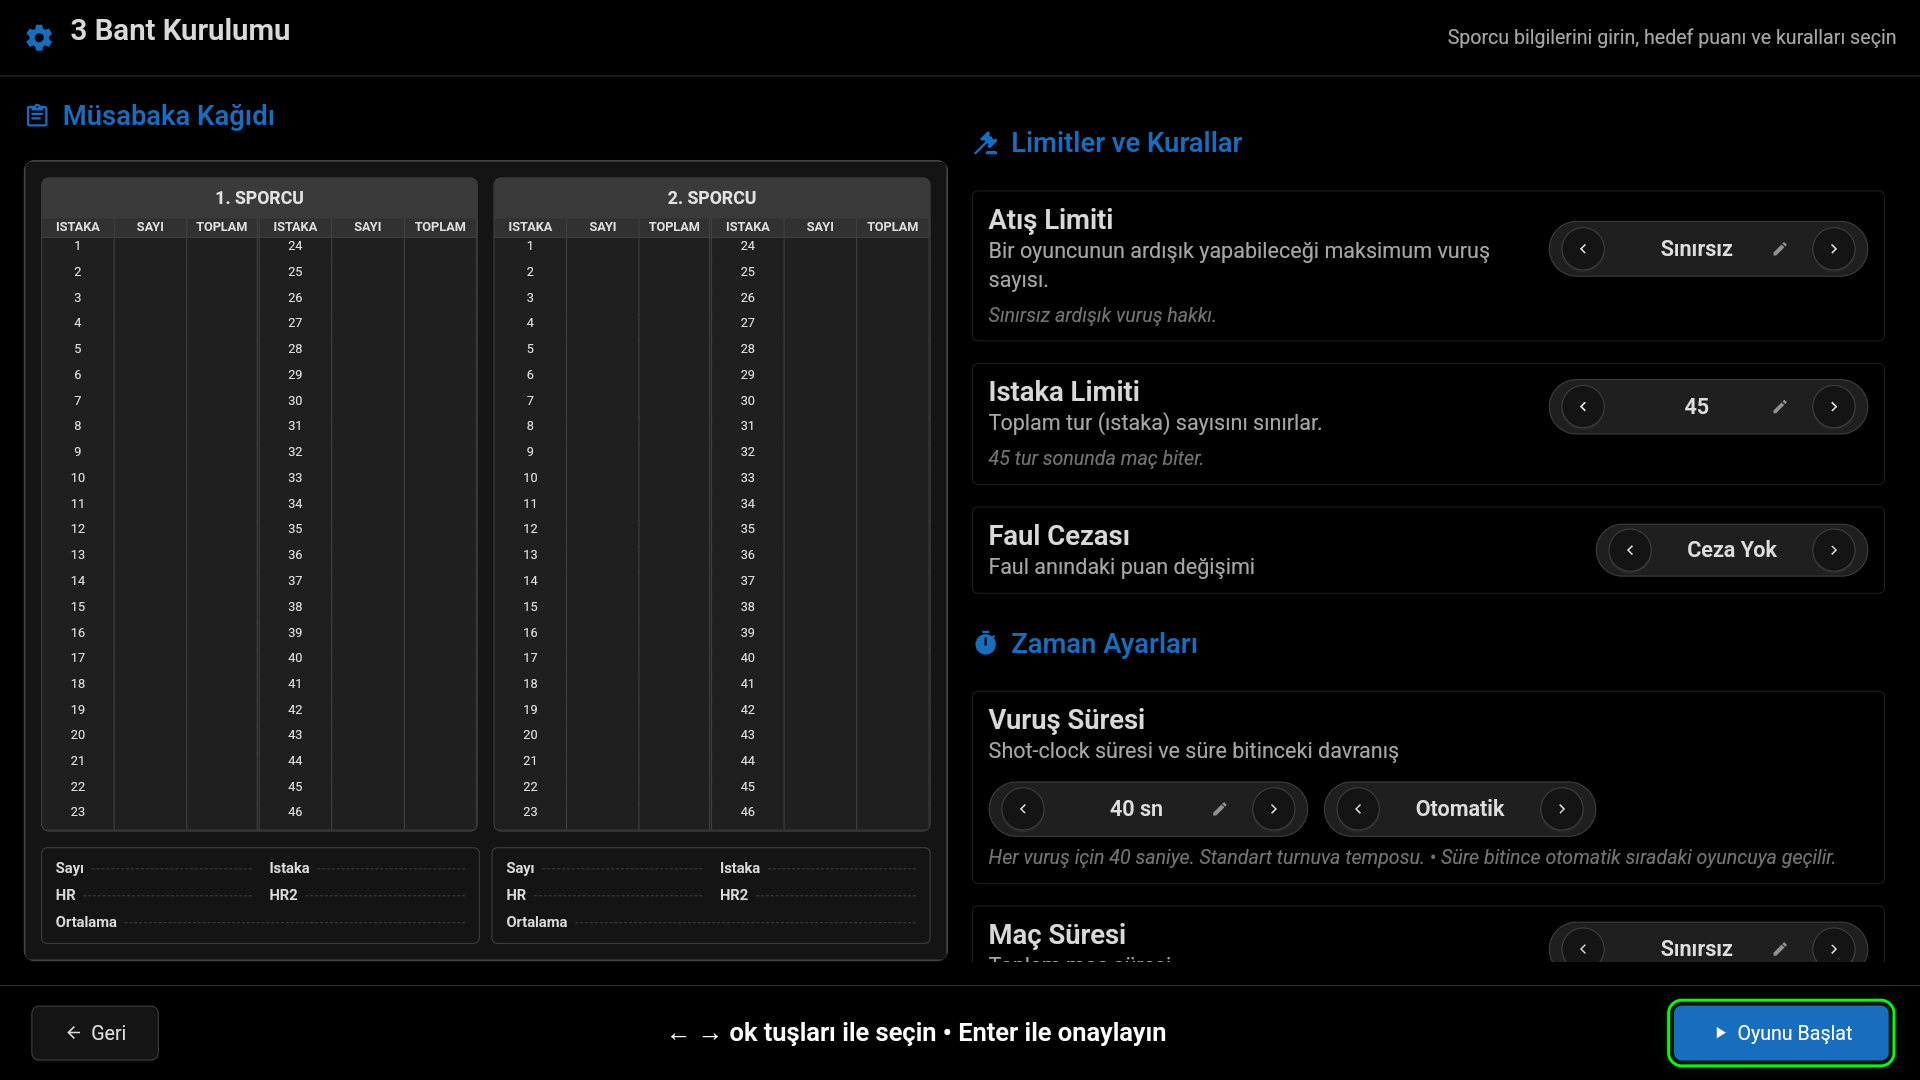Click the stopwatch icon beside Zaman Ayarları
This screenshot has width=1920, height=1080.
point(986,644)
